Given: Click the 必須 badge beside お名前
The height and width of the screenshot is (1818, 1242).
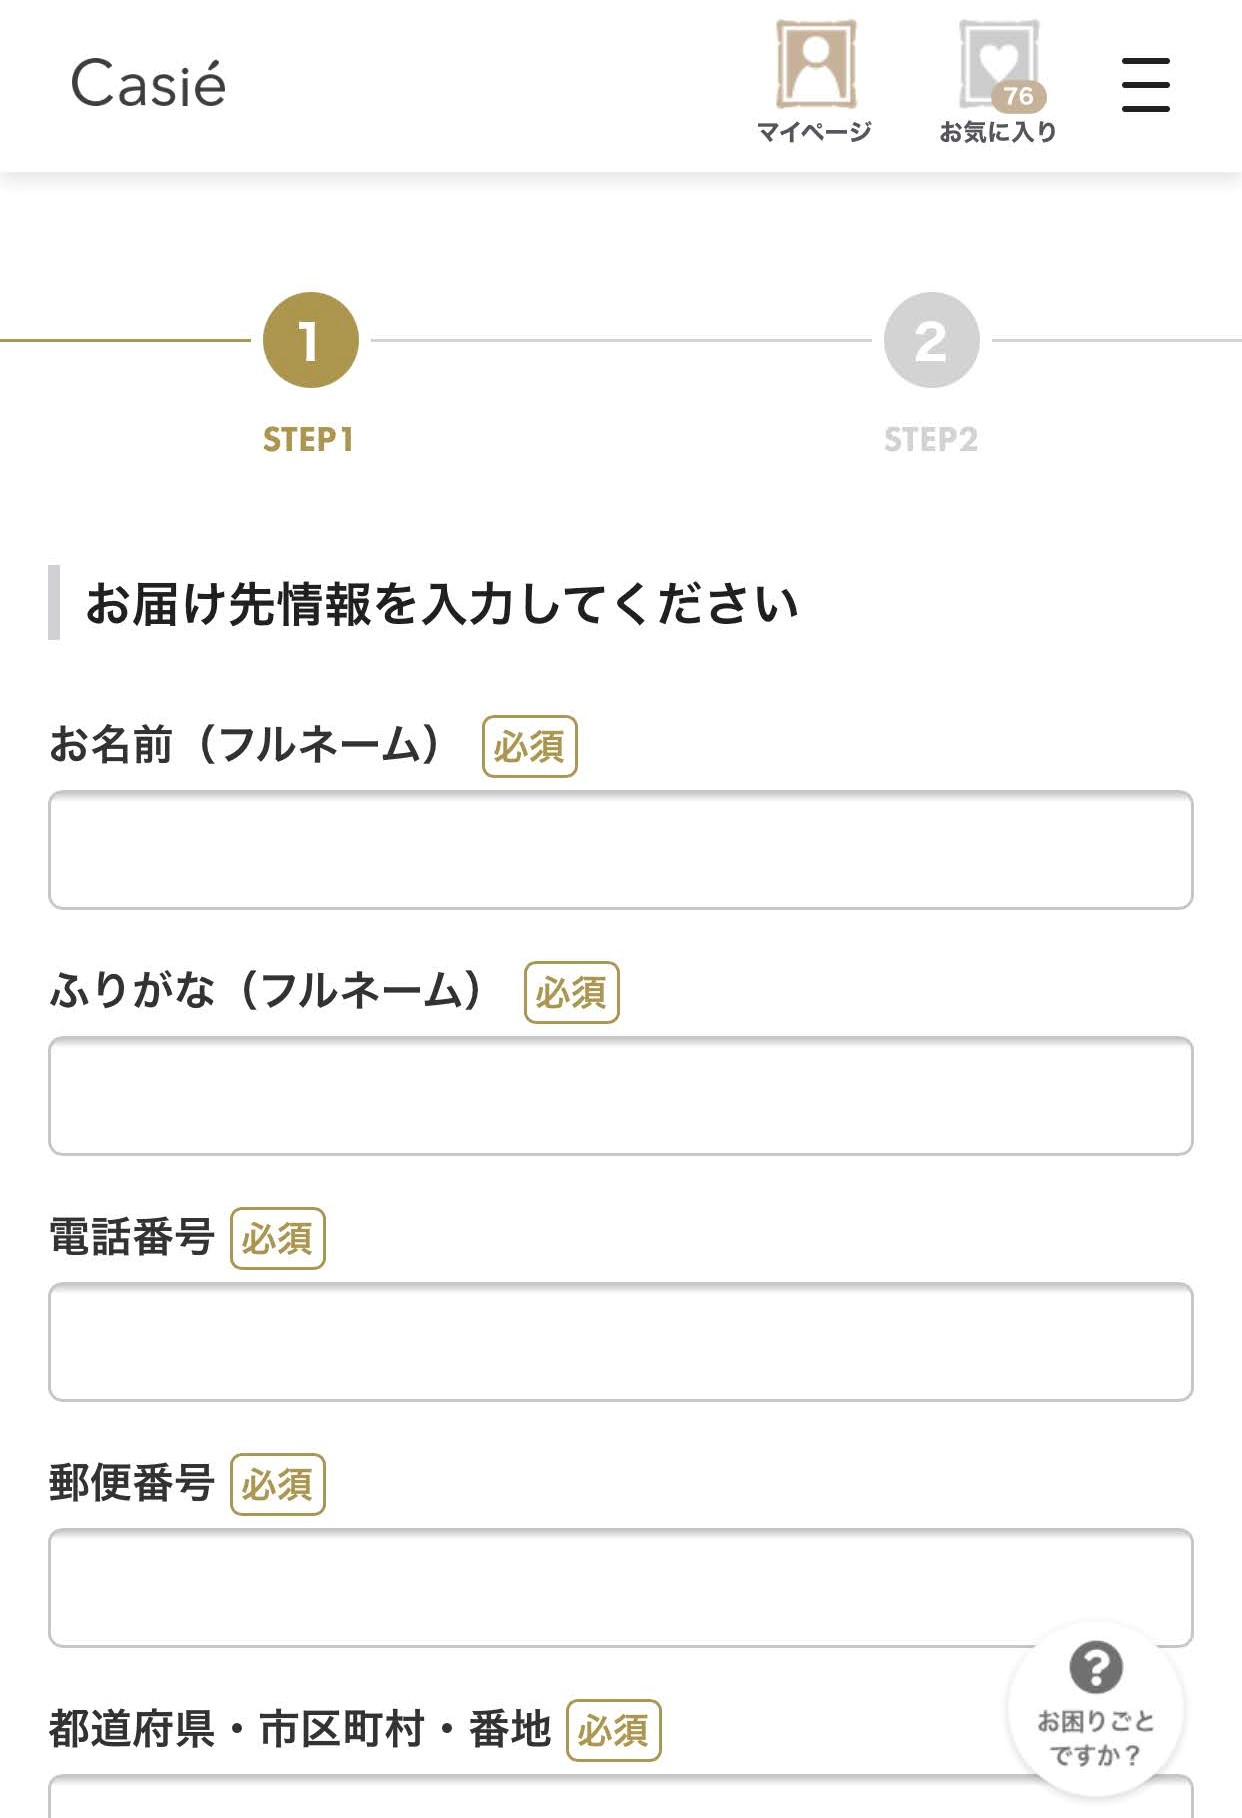Looking at the screenshot, I should tap(530, 746).
